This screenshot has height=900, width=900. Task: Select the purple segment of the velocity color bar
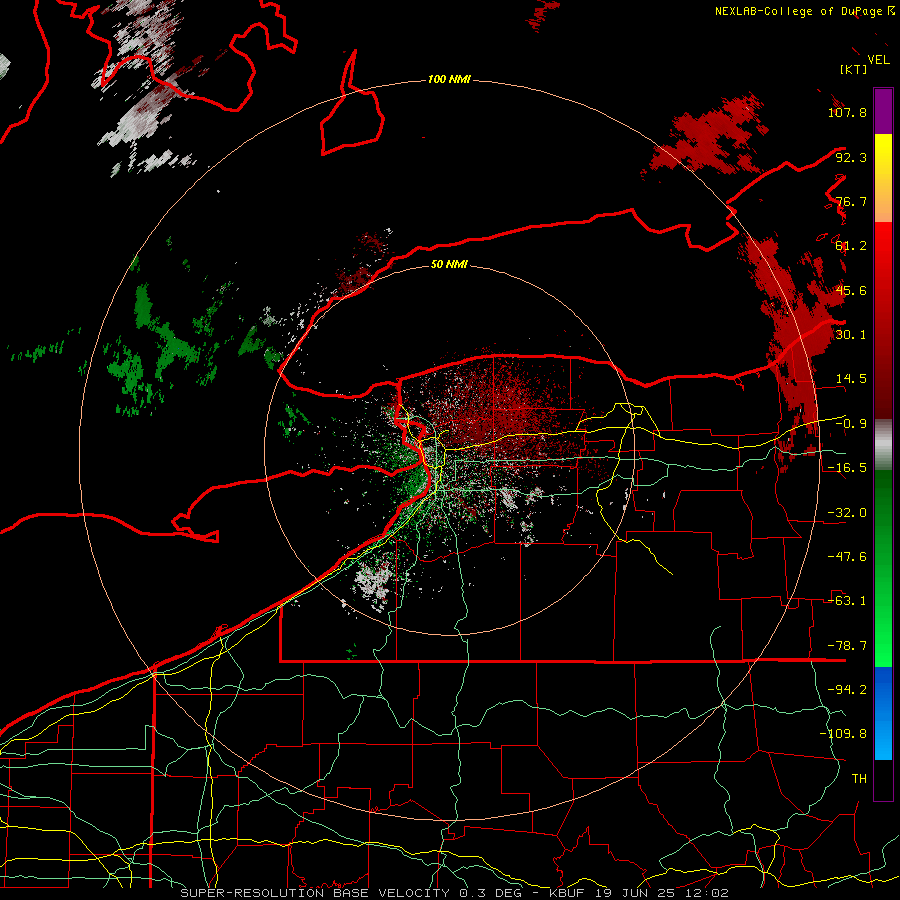point(883,111)
